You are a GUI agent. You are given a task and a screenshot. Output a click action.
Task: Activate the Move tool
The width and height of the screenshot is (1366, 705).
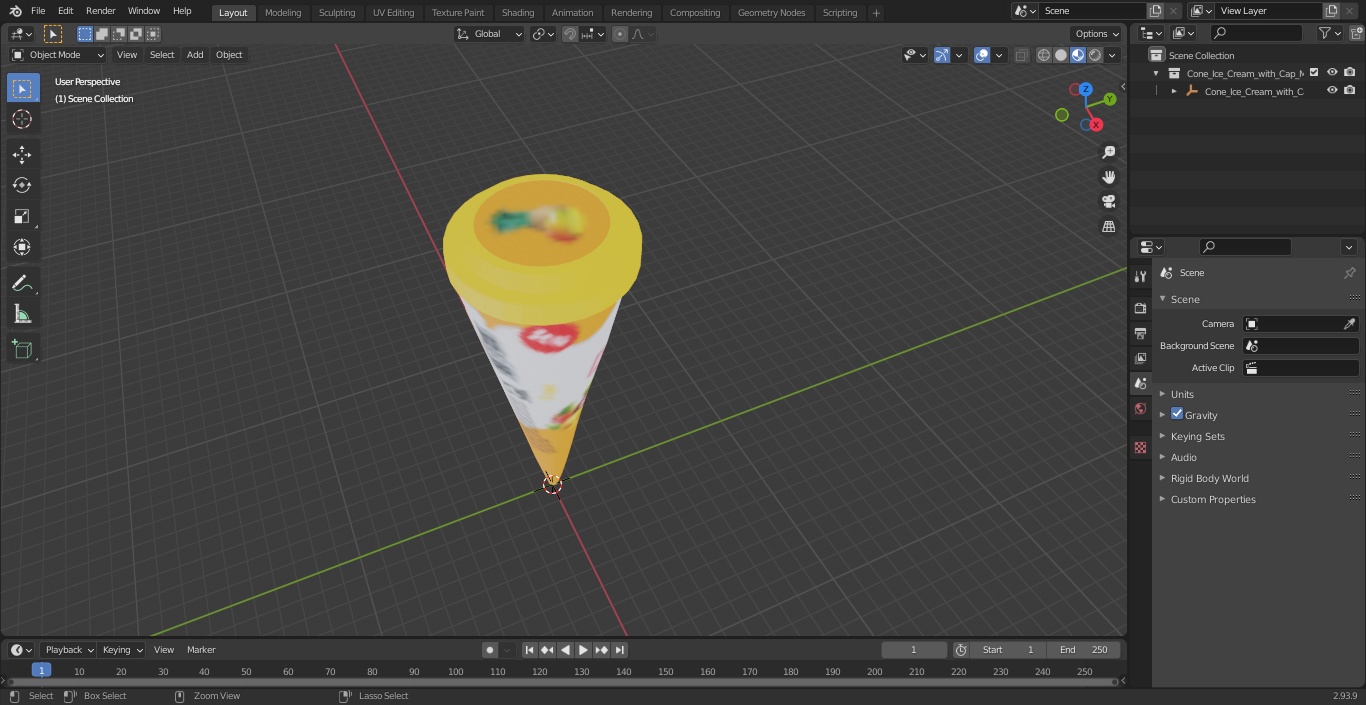(x=22, y=154)
